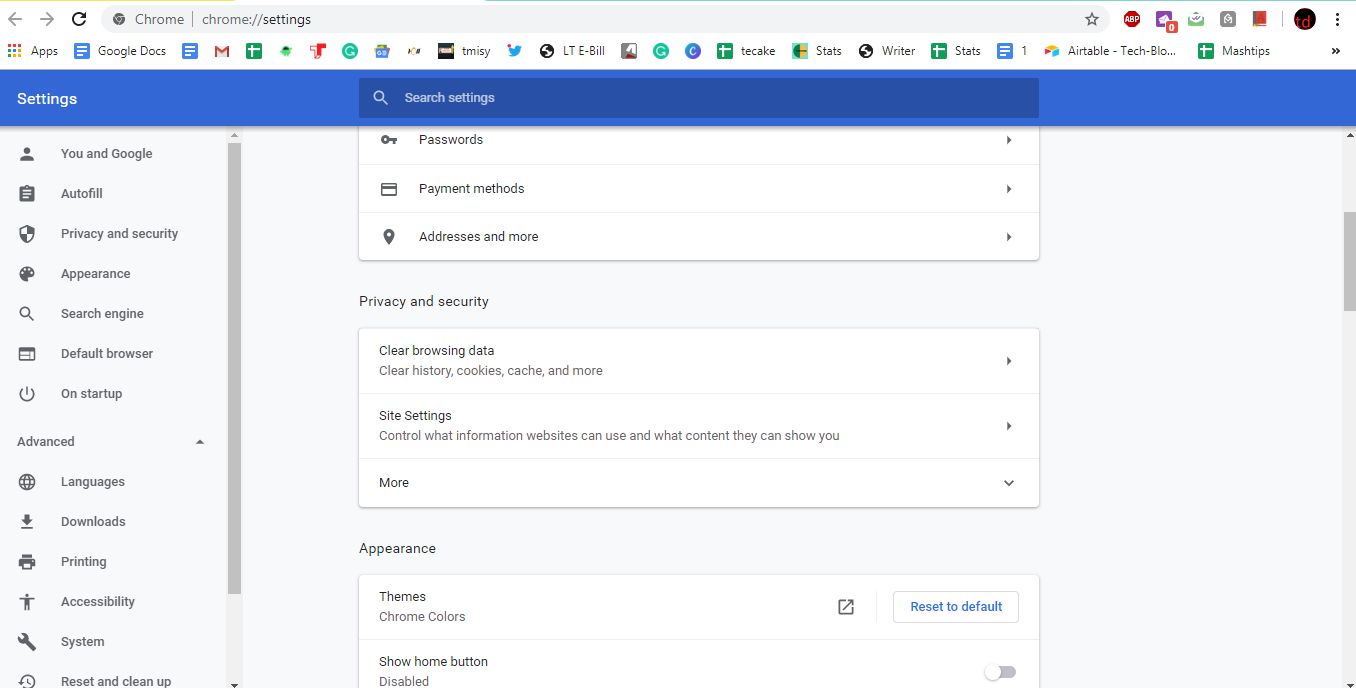This screenshot has height=688, width=1356.
Task: Click the System wrench icon
Action: [x=27, y=642]
